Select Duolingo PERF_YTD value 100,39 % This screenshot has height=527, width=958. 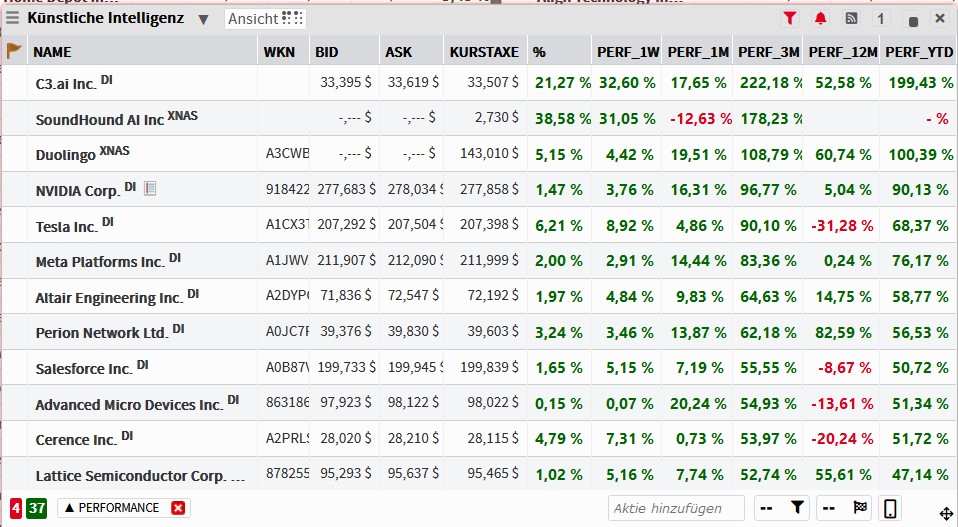tap(921, 154)
